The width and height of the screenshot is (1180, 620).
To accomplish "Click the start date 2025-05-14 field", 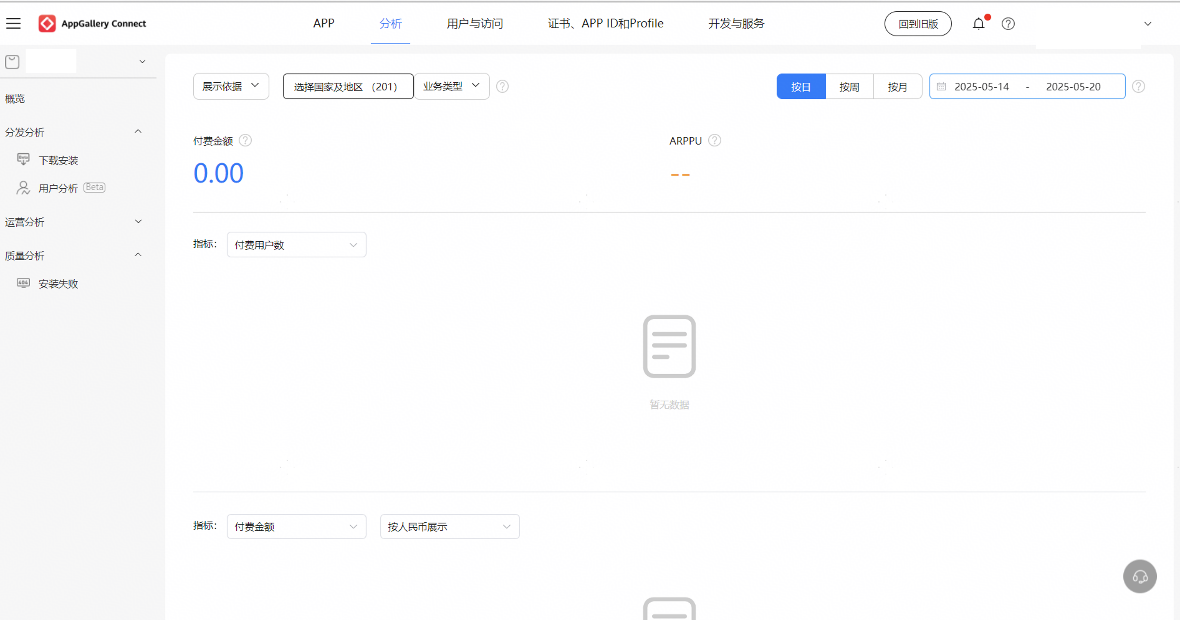I will [981, 87].
